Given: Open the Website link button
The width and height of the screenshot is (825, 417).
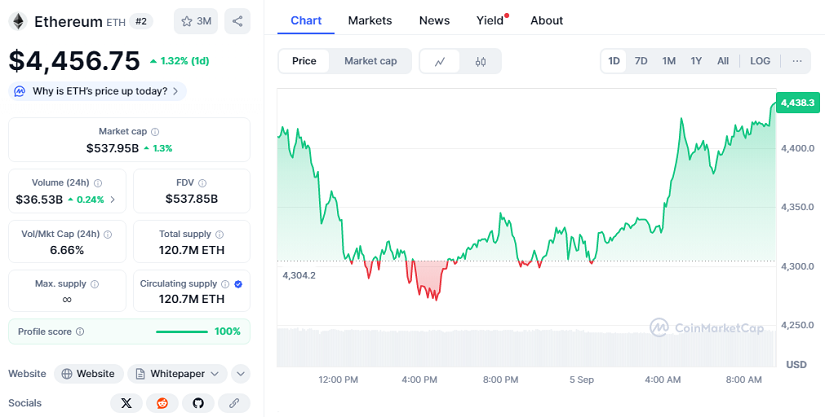Looking at the screenshot, I should (x=88, y=374).
